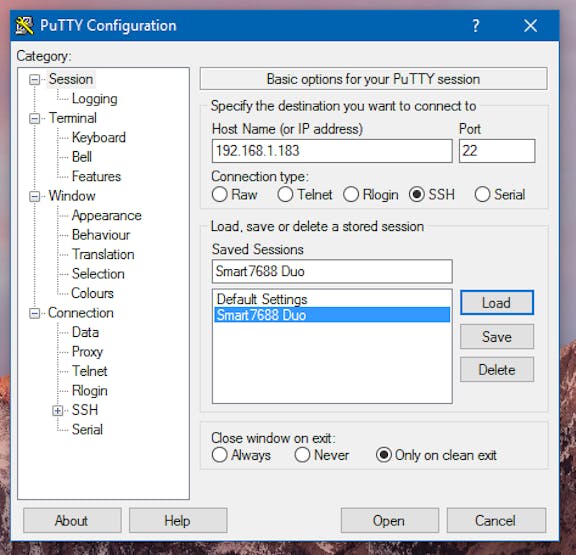
Task: Click the Save session button
Action: click(497, 336)
